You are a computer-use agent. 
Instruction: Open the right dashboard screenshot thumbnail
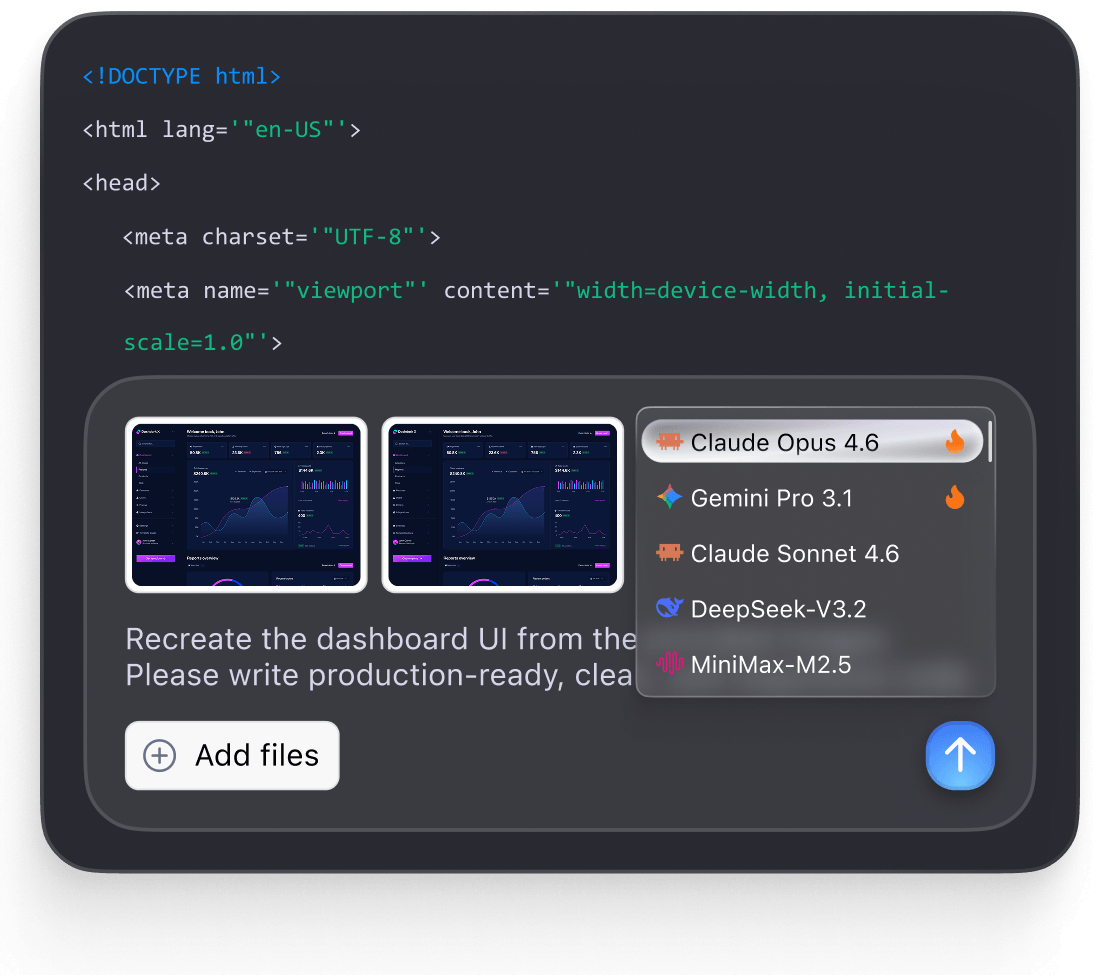(x=502, y=505)
